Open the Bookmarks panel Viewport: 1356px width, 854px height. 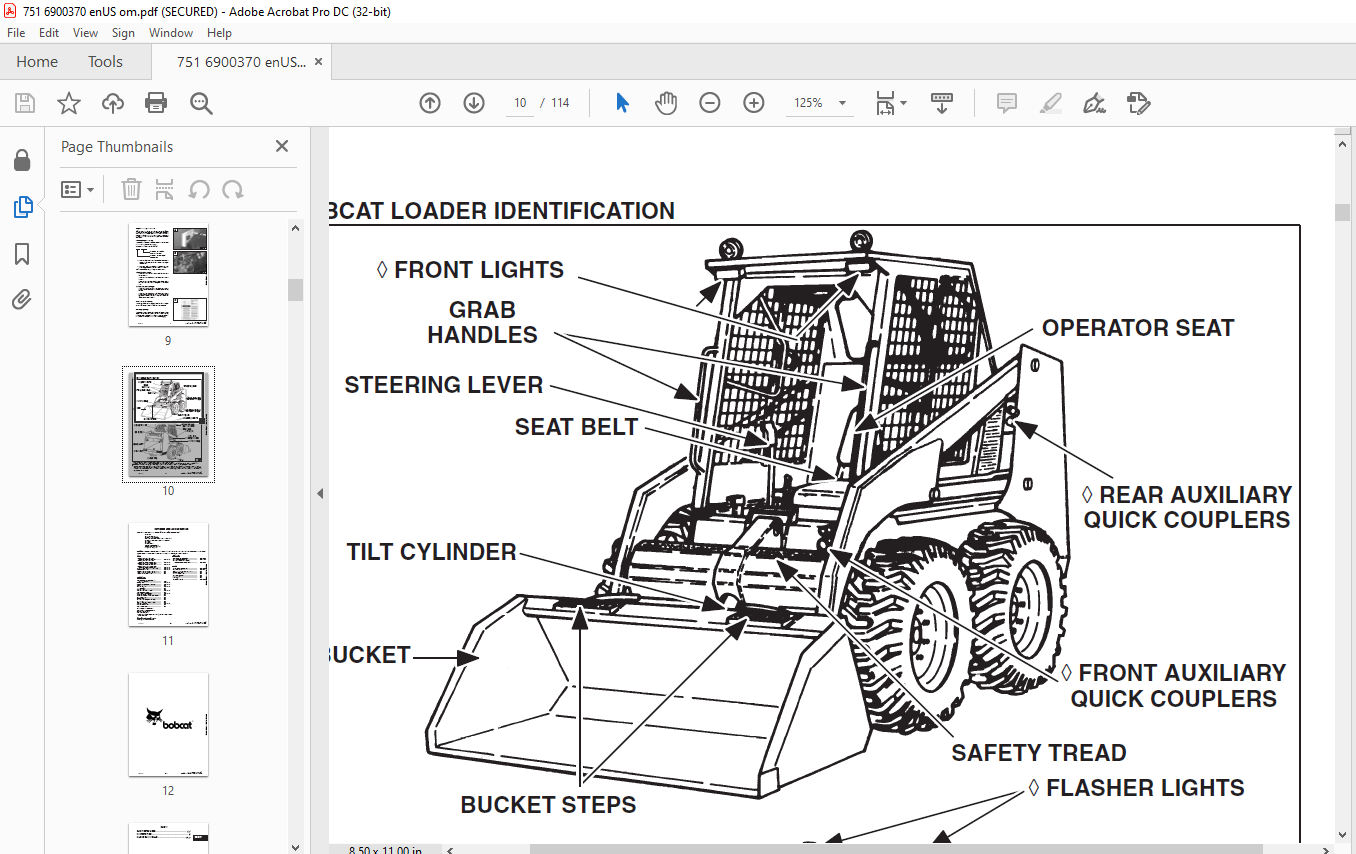pyautogui.click(x=22, y=254)
